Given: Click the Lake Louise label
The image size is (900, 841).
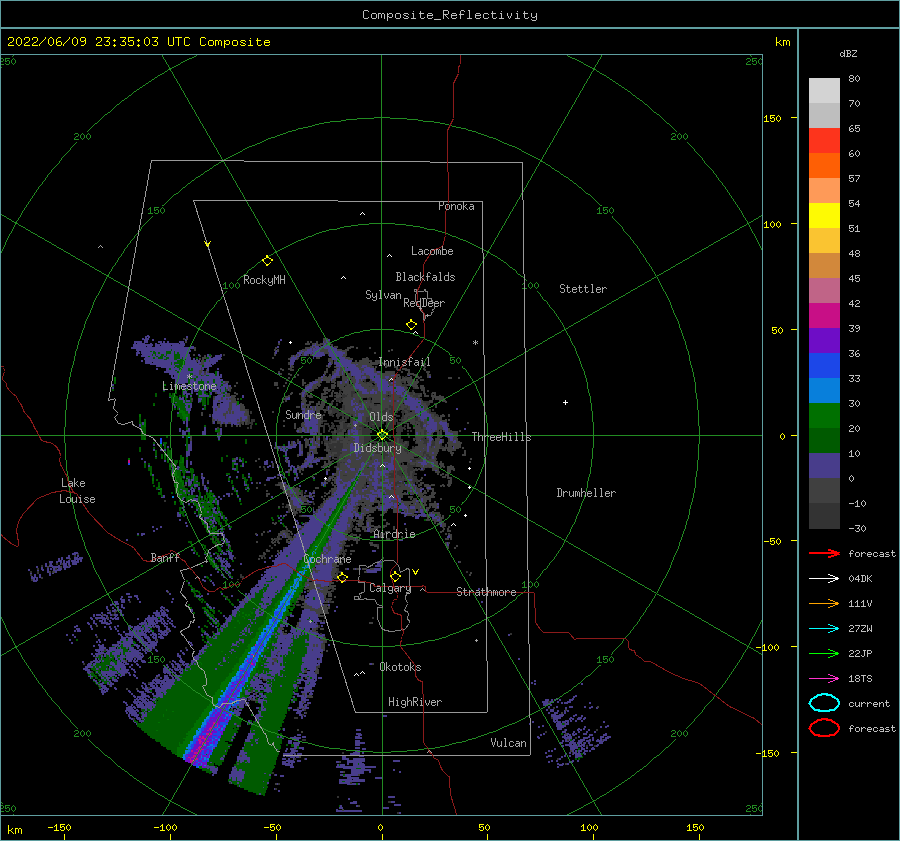Looking at the screenshot, I should coord(77,491).
